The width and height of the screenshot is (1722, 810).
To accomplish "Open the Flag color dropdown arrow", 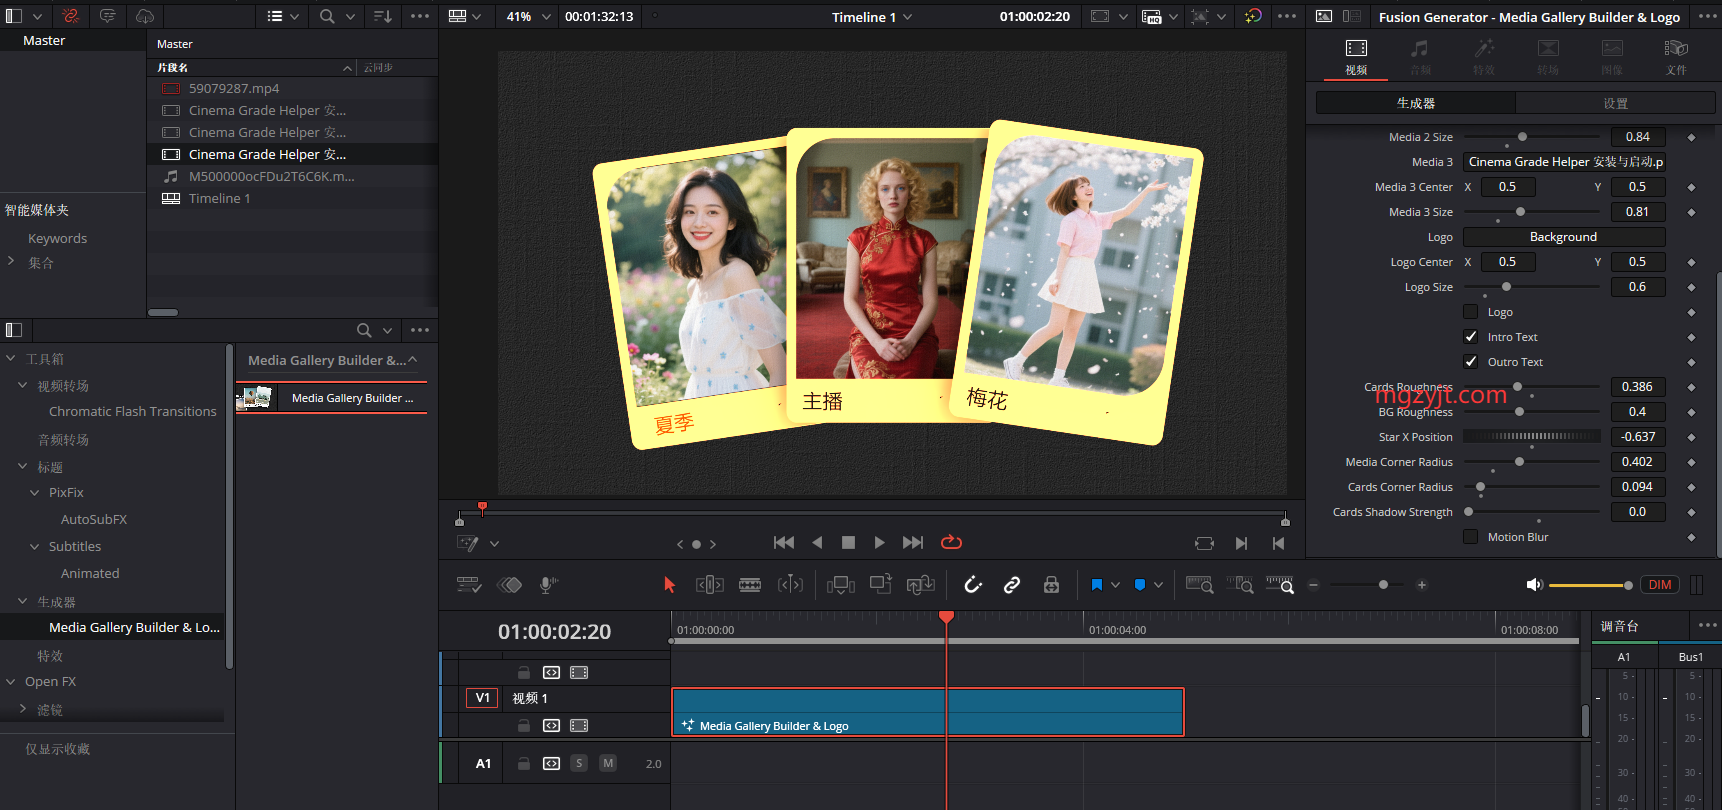I will (1115, 585).
